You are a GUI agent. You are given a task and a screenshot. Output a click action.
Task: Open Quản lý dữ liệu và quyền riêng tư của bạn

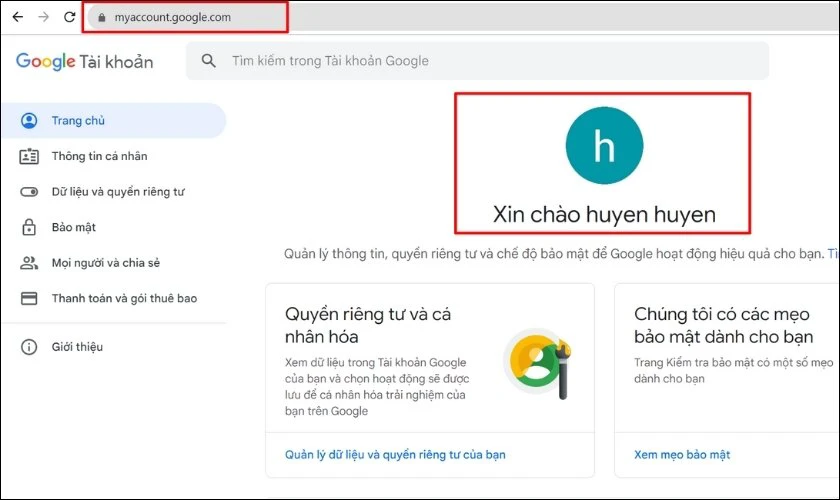[x=395, y=454]
